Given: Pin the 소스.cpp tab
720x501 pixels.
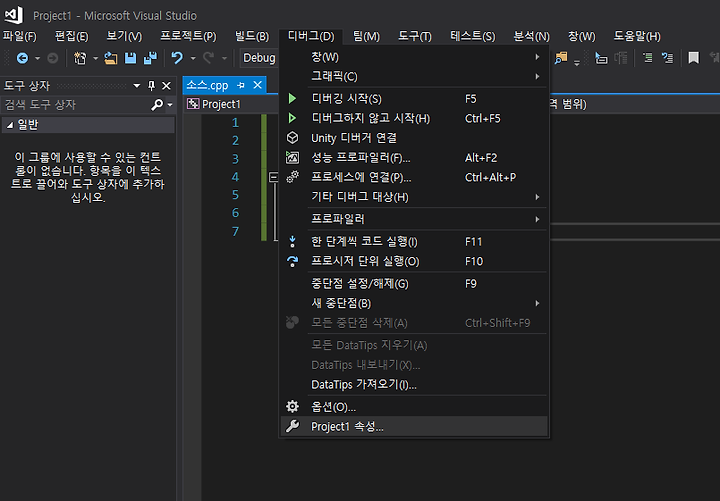Looking at the screenshot, I should point(241,85).
